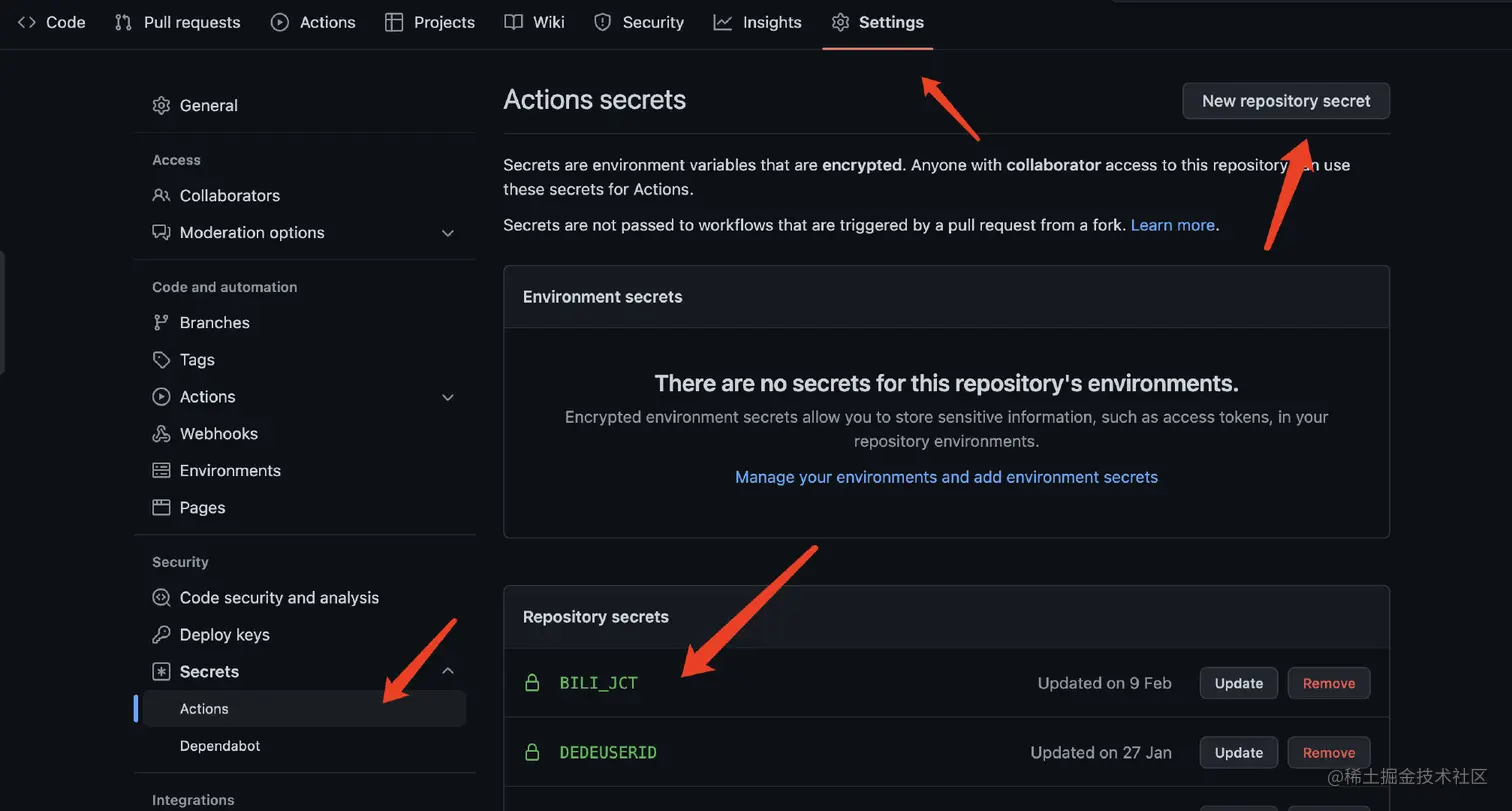Collapse the Secrets section chevron
The image size is (1512, 811).
tap(448, 671)
